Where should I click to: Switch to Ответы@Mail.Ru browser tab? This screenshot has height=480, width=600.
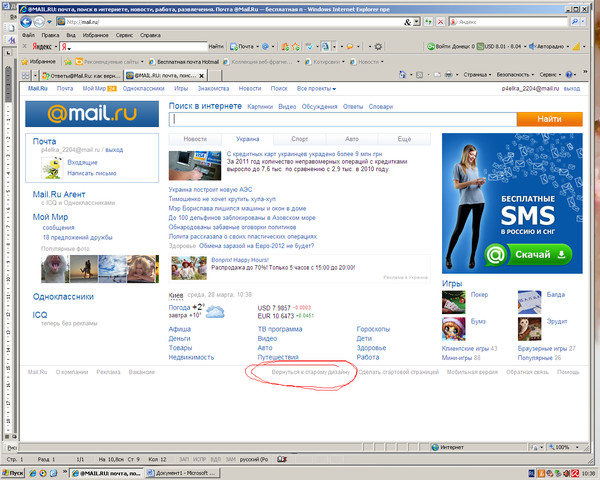point(82,75)
